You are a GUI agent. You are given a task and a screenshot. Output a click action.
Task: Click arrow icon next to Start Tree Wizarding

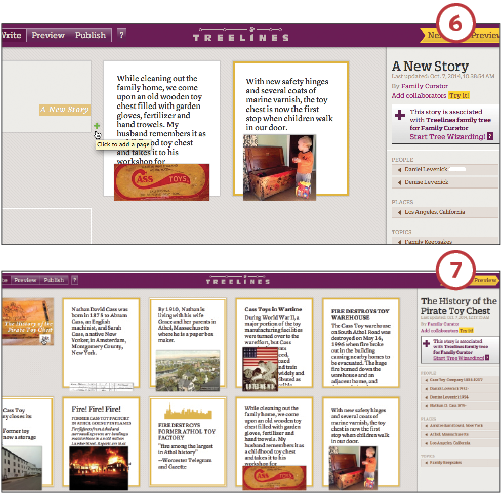click(490, 136)
